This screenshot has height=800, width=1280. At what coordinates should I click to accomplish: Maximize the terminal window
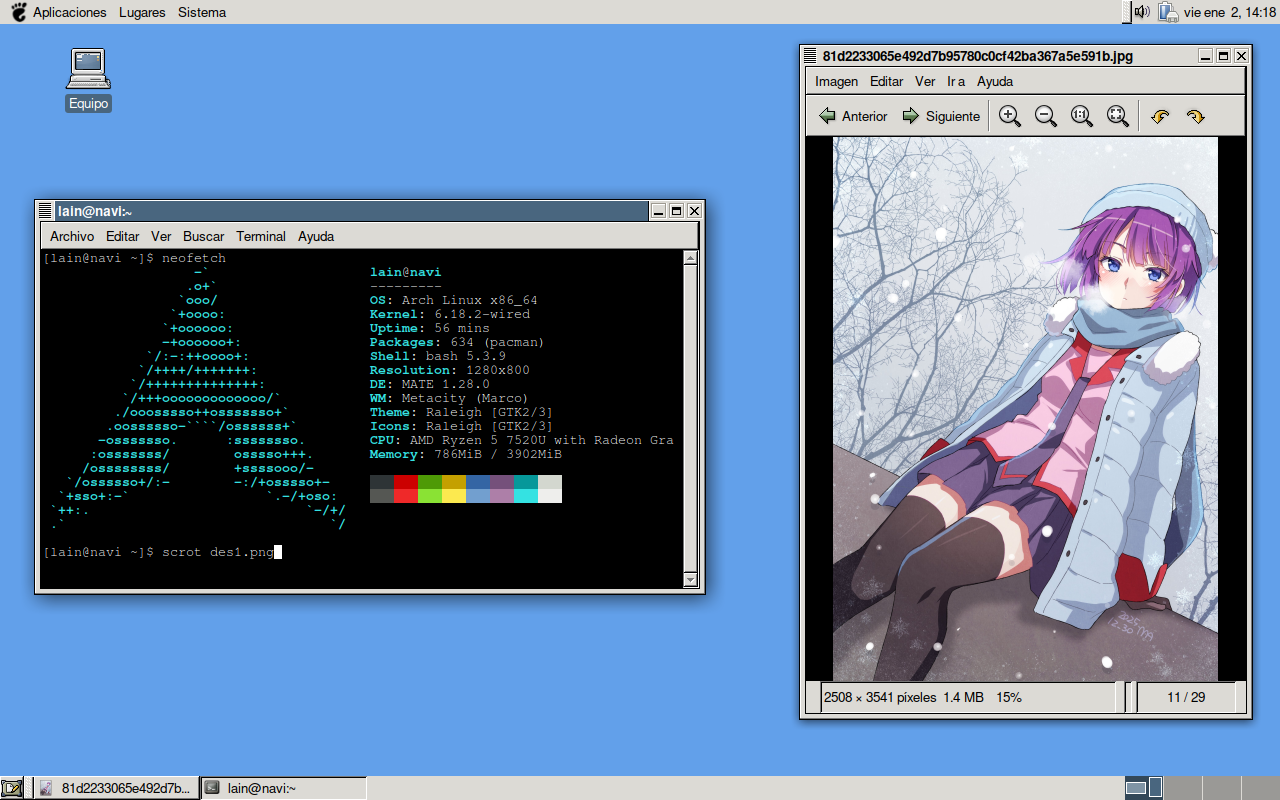(x=676, y=211)
